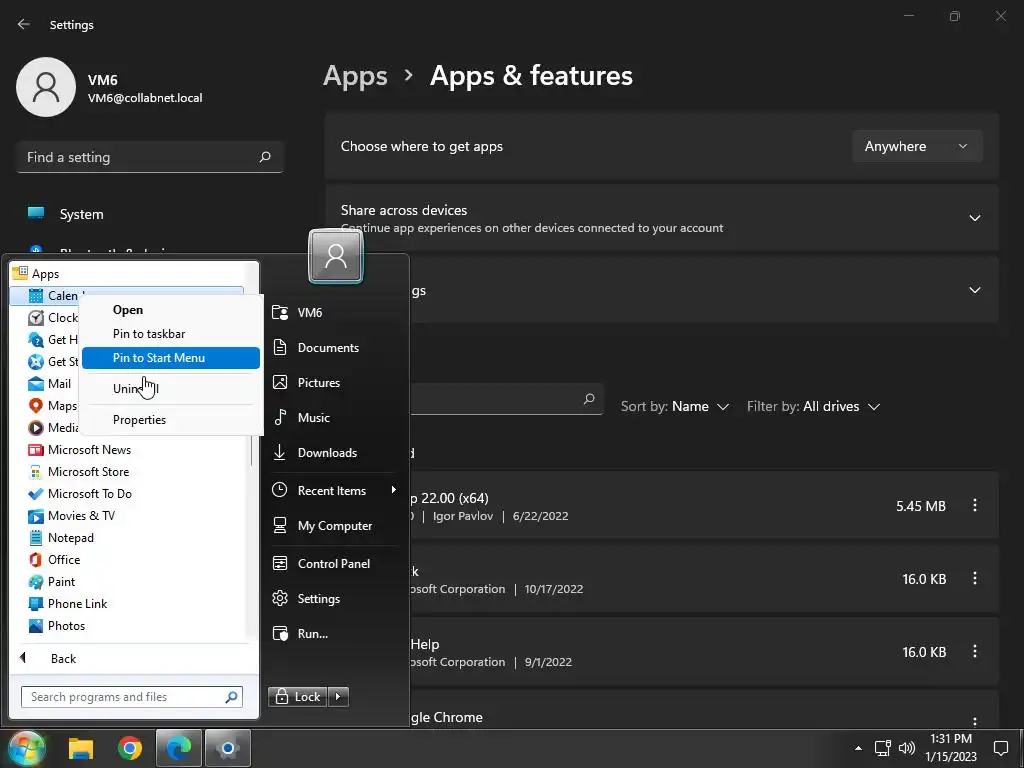
Task: Open the Office app icon
Action: (36, 560)
